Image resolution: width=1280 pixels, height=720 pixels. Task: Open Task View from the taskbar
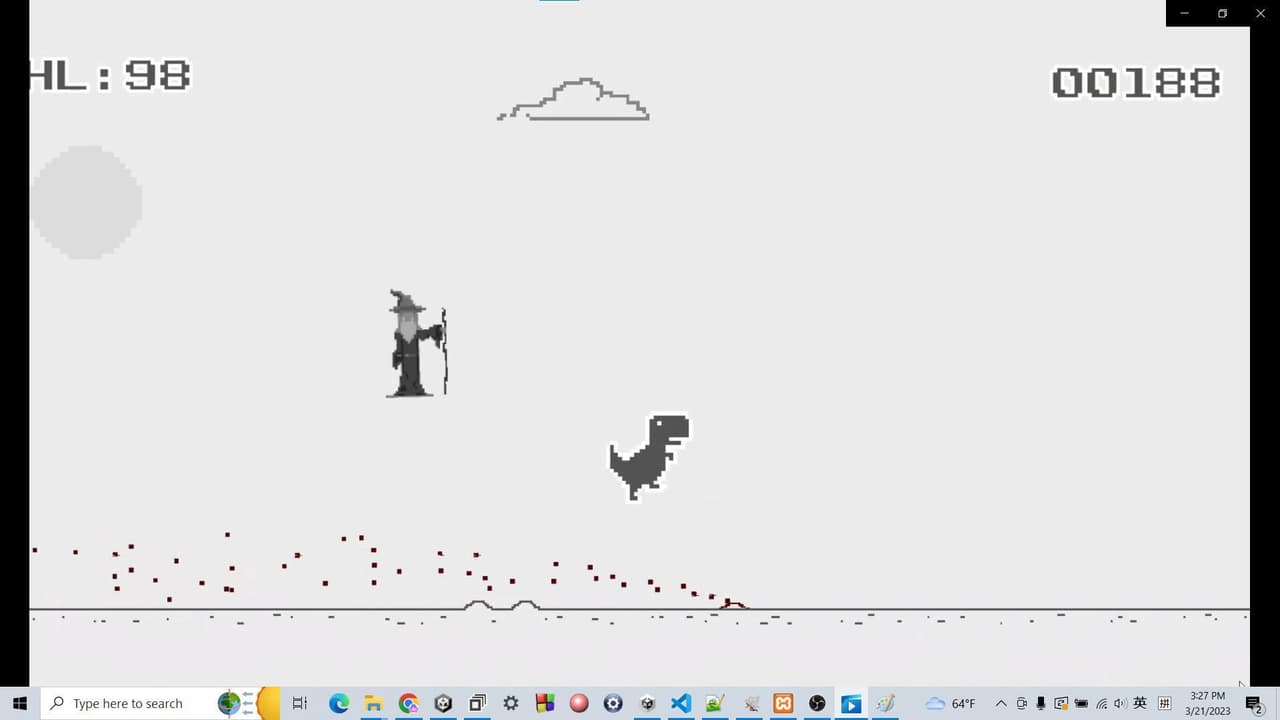[299, 703]
